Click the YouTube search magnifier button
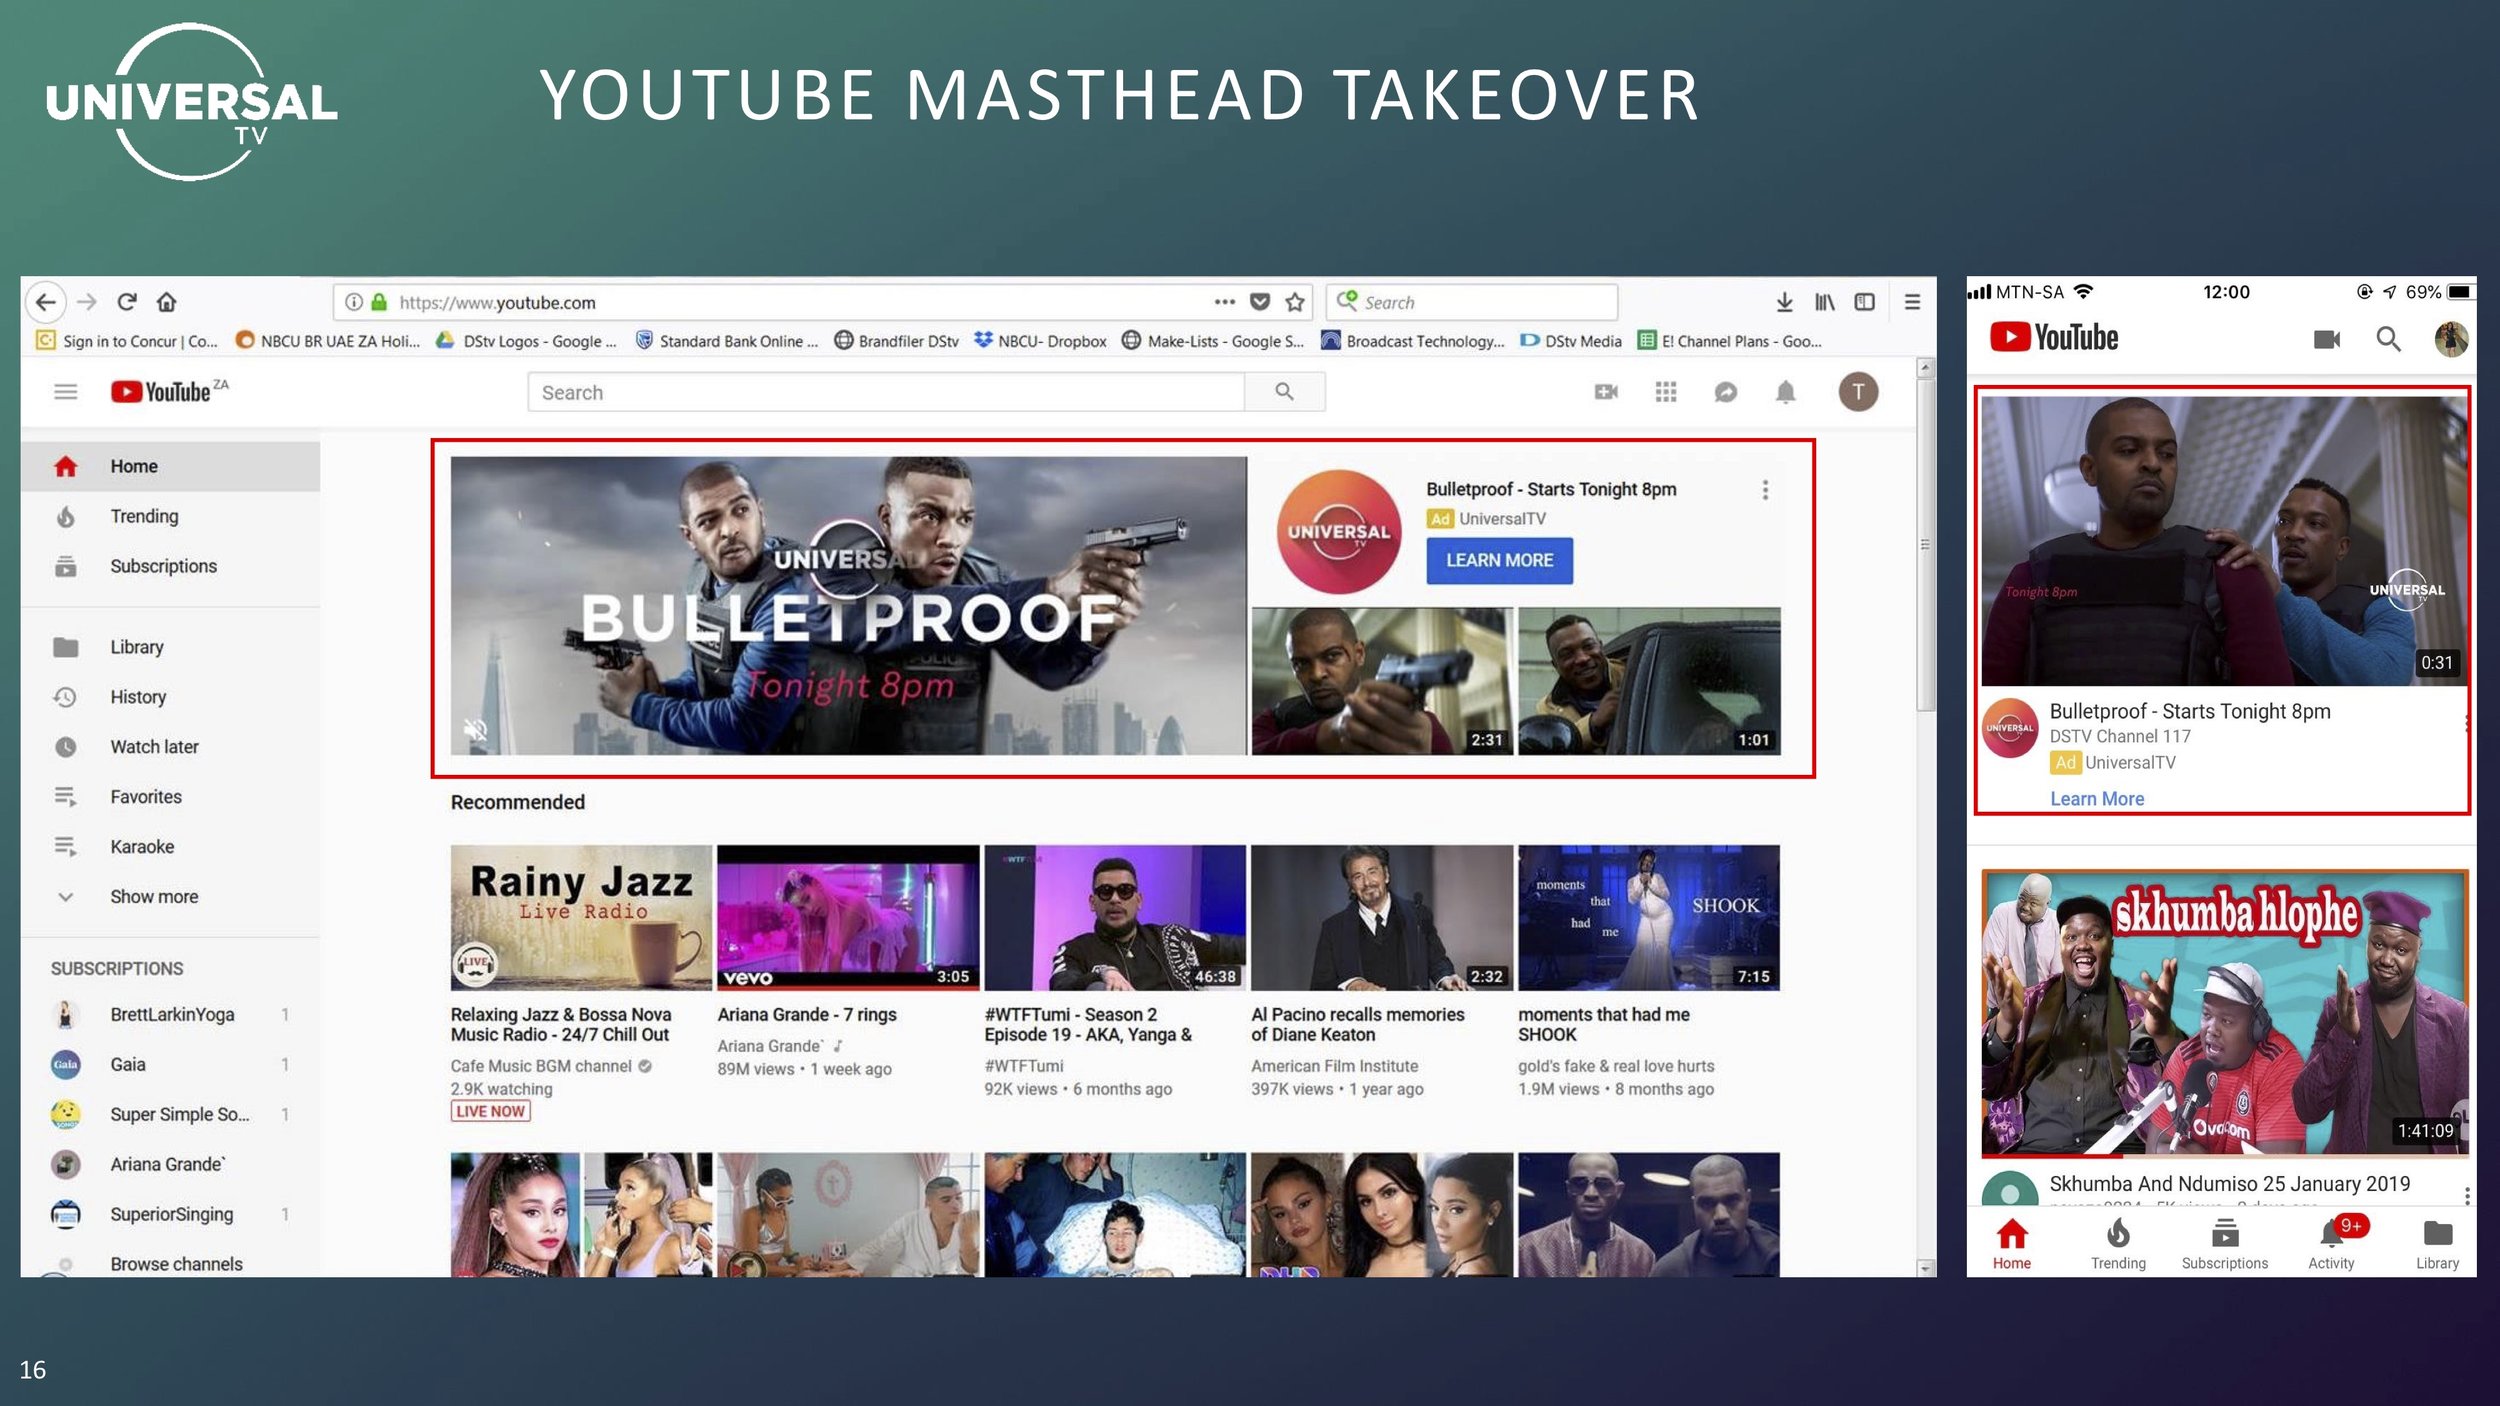The image size is (2500, 1406). (x=1285, y=392)
